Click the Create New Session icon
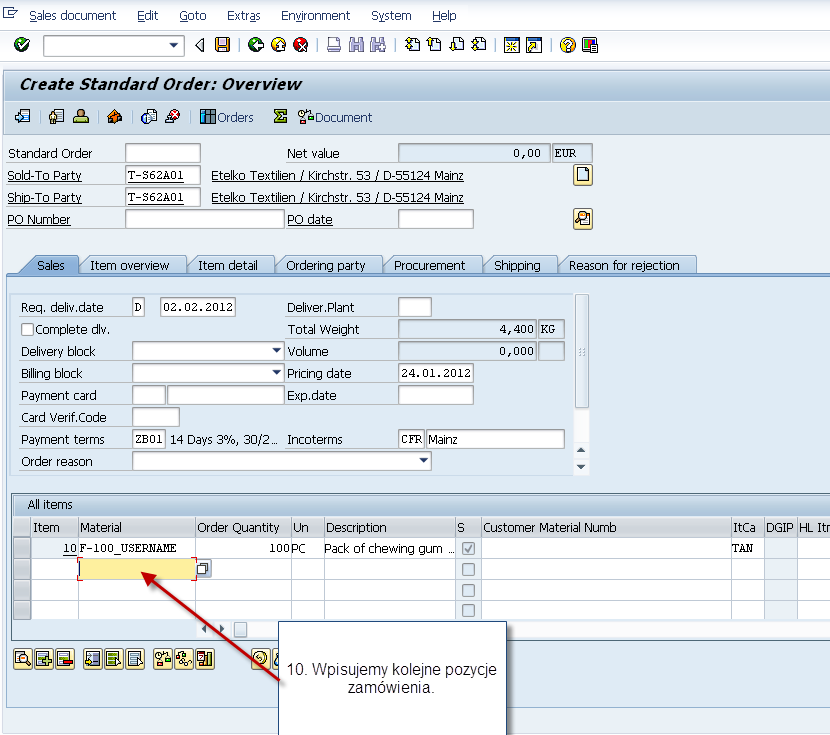This screenshot has width=830, height=735. [512, 46]
